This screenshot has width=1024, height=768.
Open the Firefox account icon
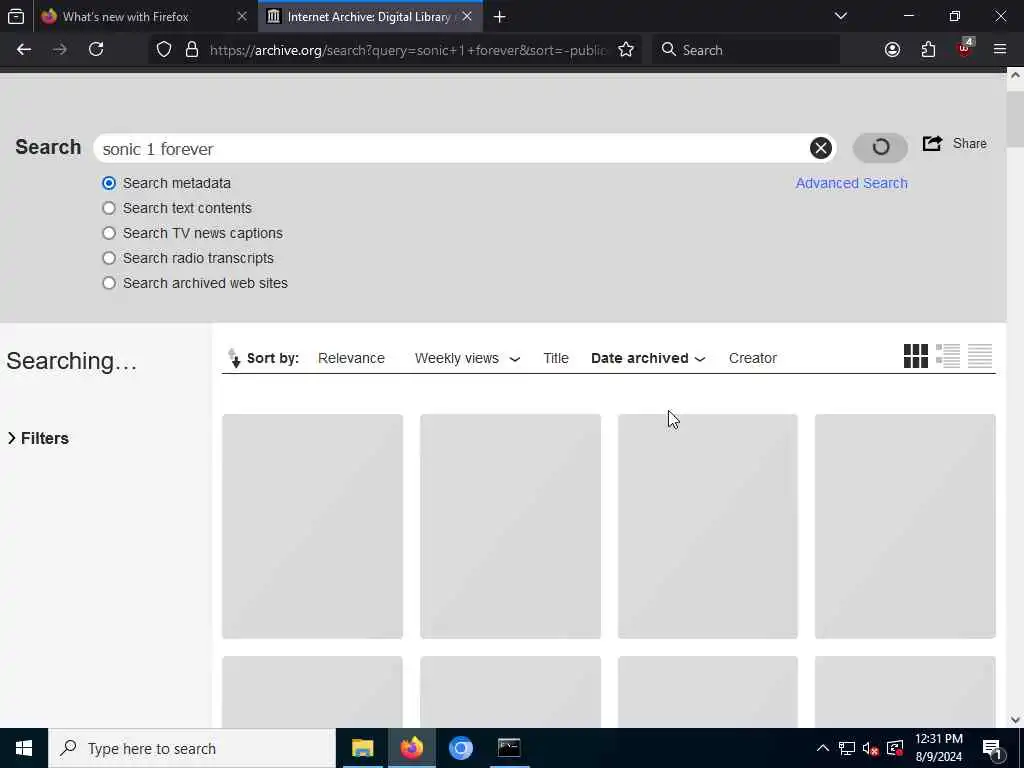(x=892, y=50)
